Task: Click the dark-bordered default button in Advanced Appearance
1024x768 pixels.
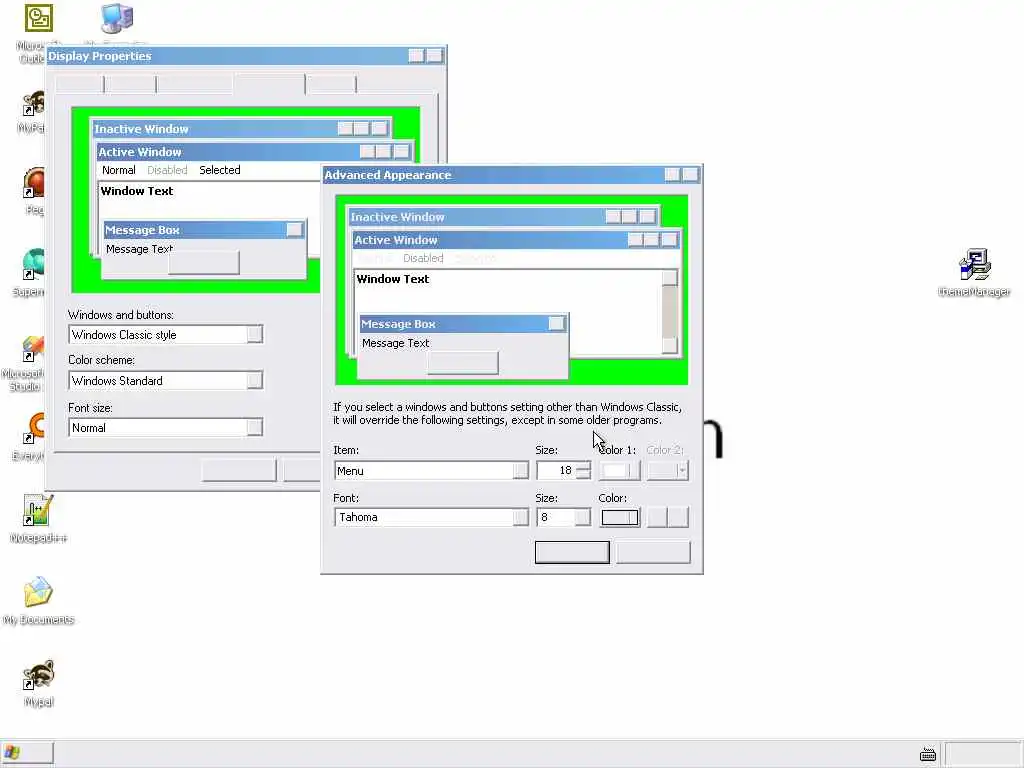Action: tap(572, 552)
